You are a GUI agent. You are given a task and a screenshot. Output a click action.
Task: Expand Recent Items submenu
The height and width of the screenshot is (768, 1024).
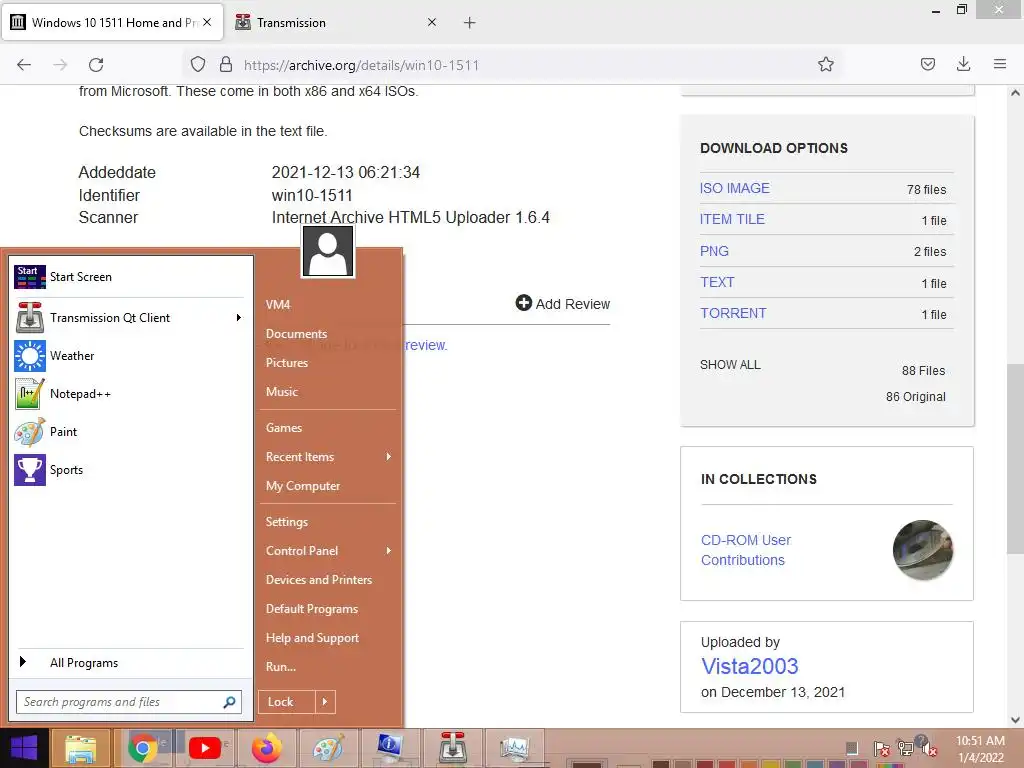pos(389,456)
